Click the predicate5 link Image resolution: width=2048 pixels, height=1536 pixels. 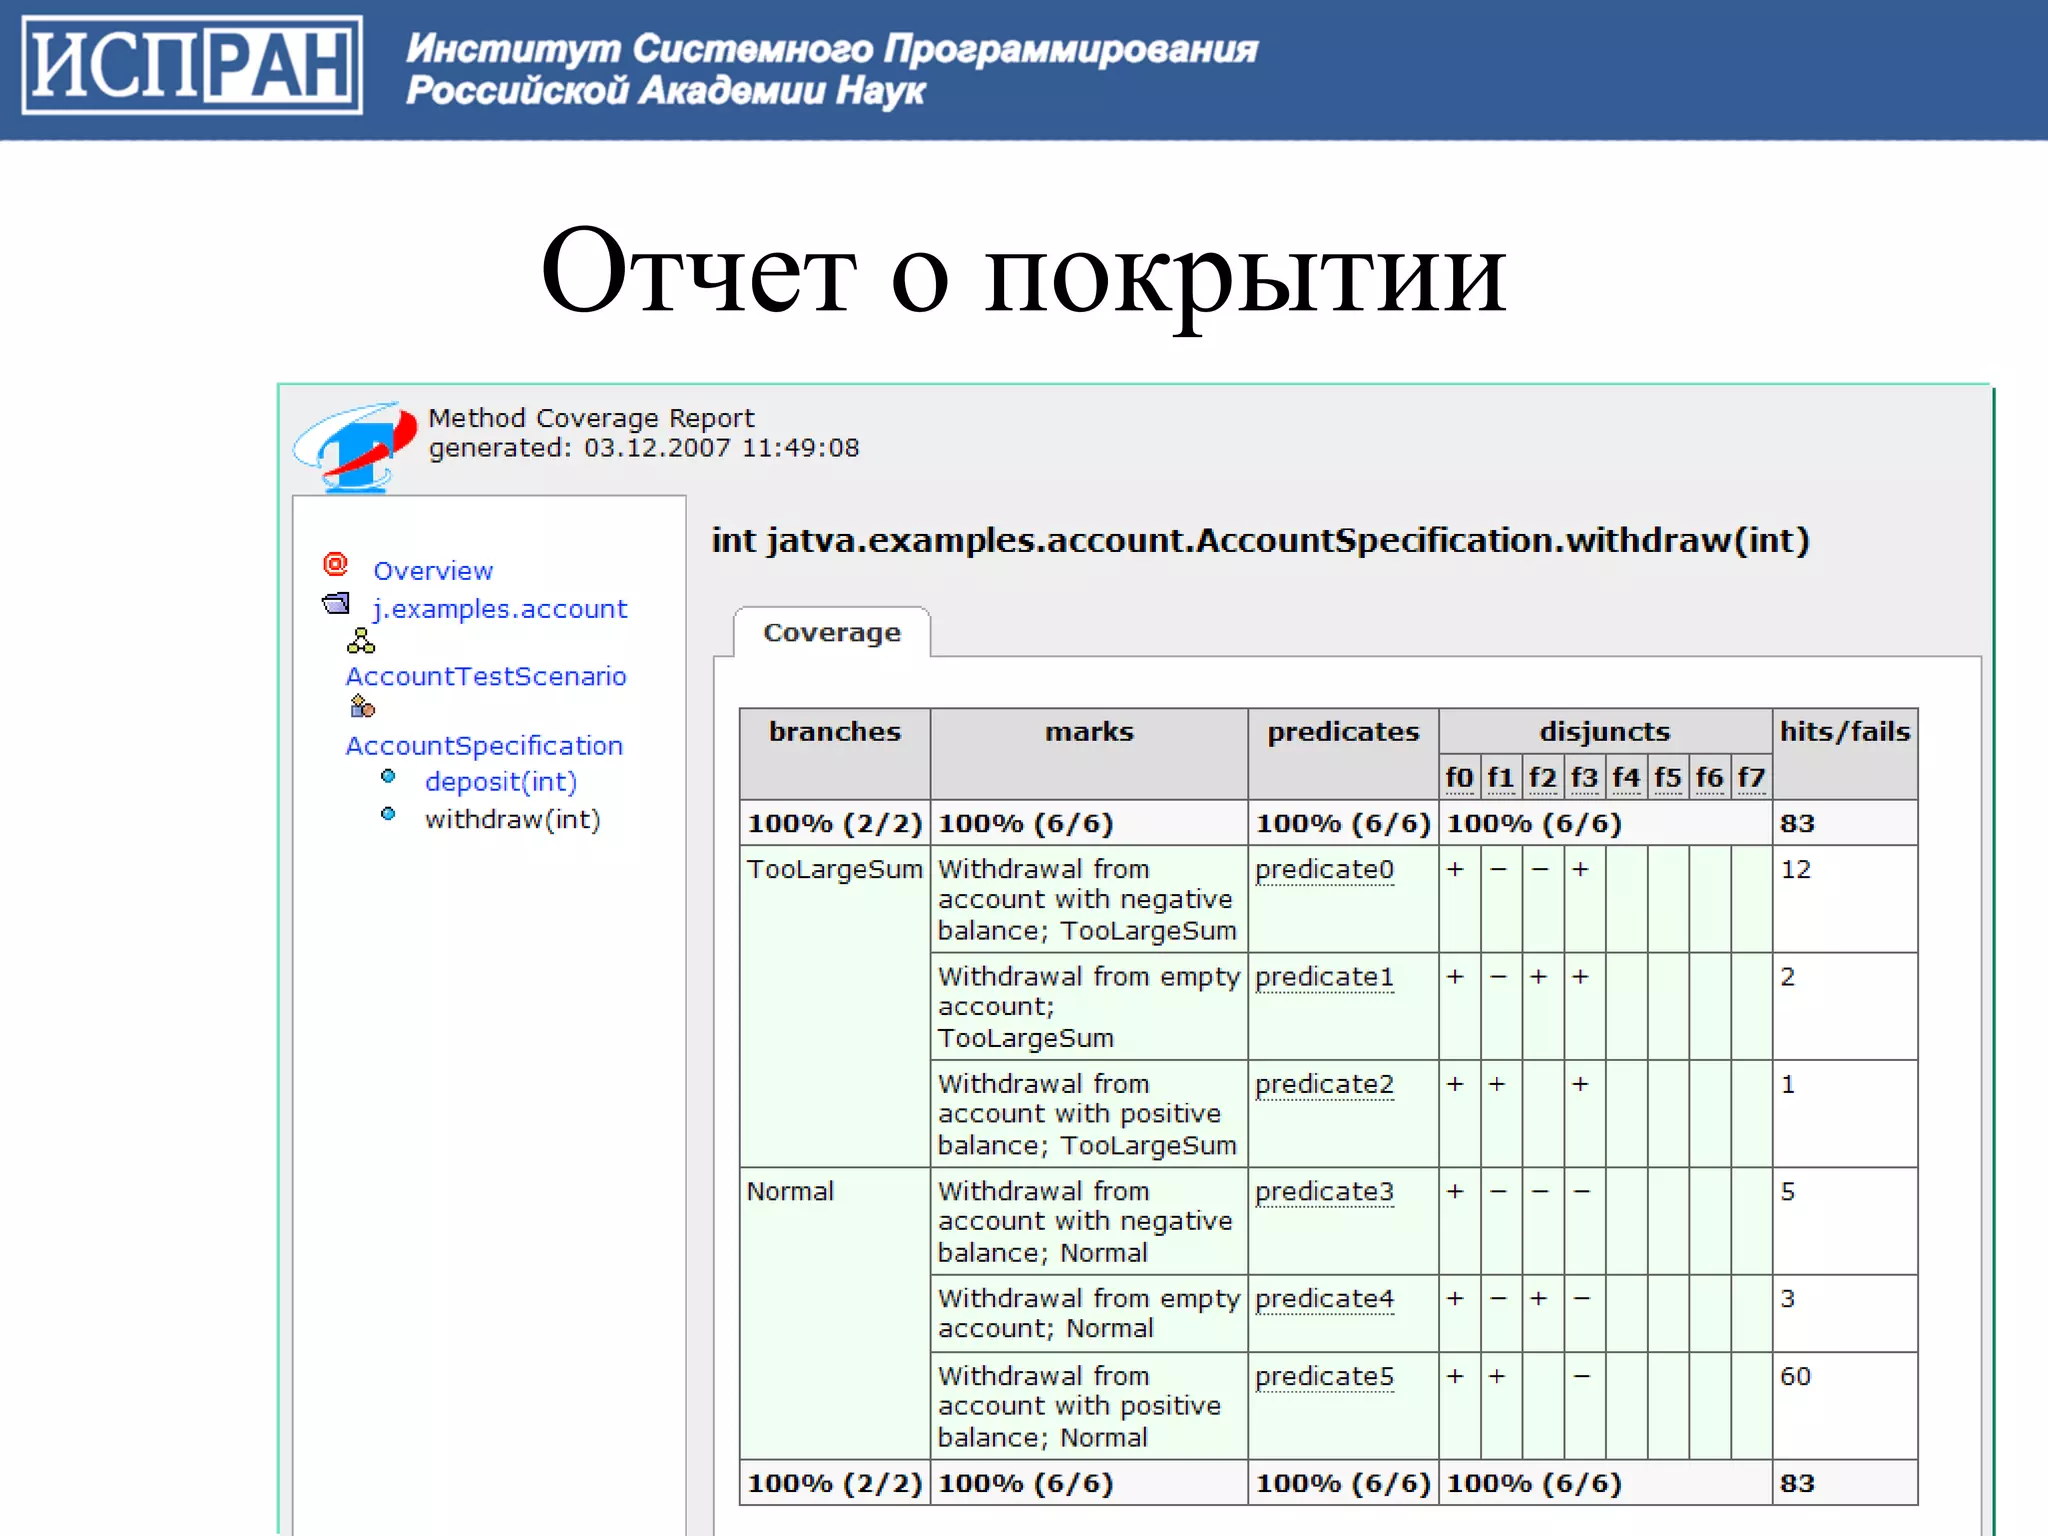1324,1377
